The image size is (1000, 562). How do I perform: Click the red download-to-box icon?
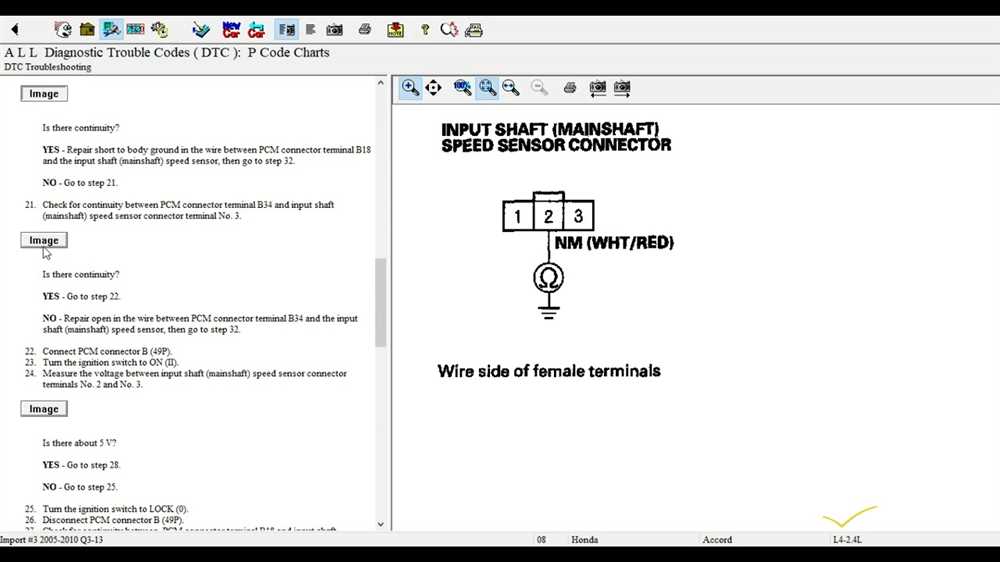[395, 29]
